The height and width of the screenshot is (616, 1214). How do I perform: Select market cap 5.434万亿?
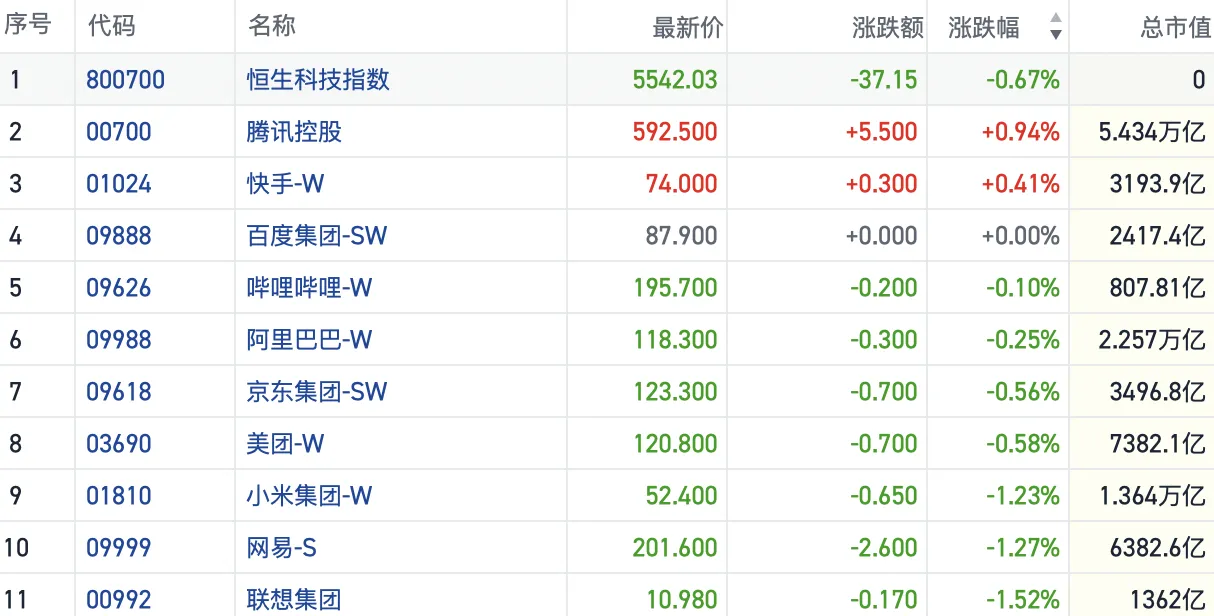pos(1152,132)
